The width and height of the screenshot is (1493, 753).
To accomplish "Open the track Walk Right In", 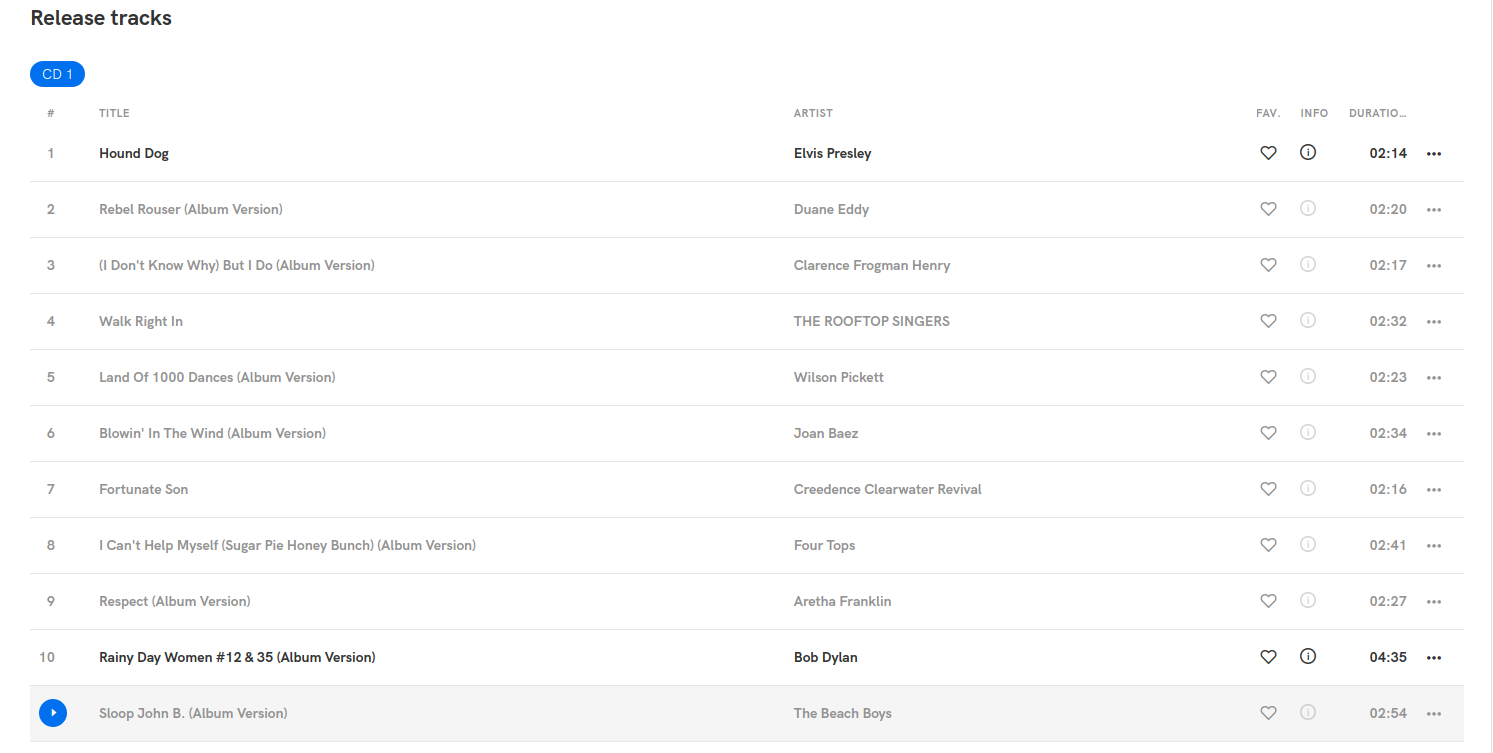I will coord(141,321).
